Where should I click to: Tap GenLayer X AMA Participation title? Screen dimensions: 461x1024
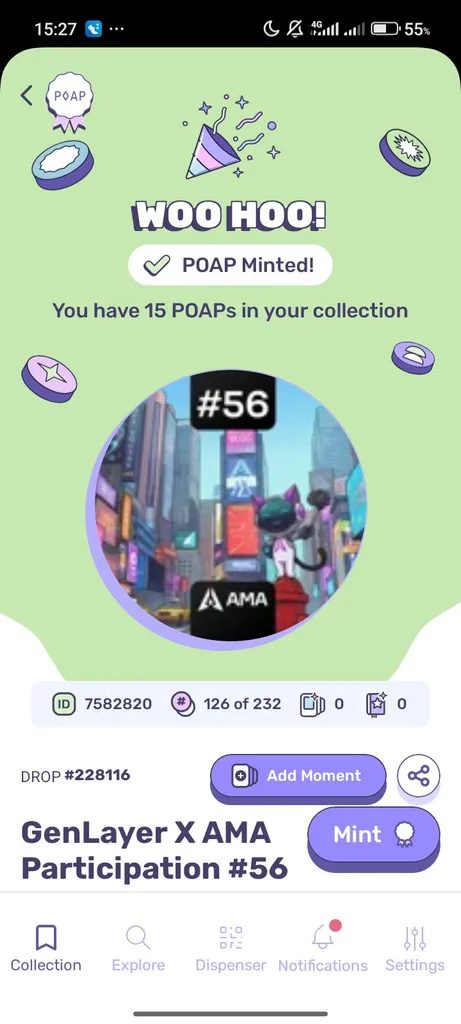coord(155,850)
